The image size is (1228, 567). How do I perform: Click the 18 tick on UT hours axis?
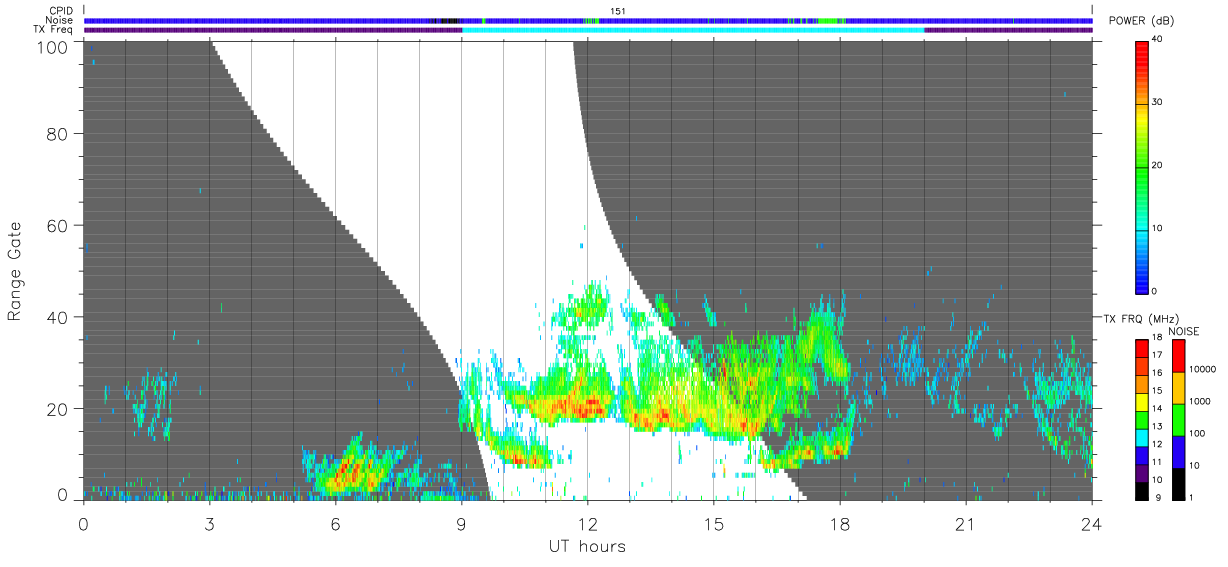[x=839, y=524]
